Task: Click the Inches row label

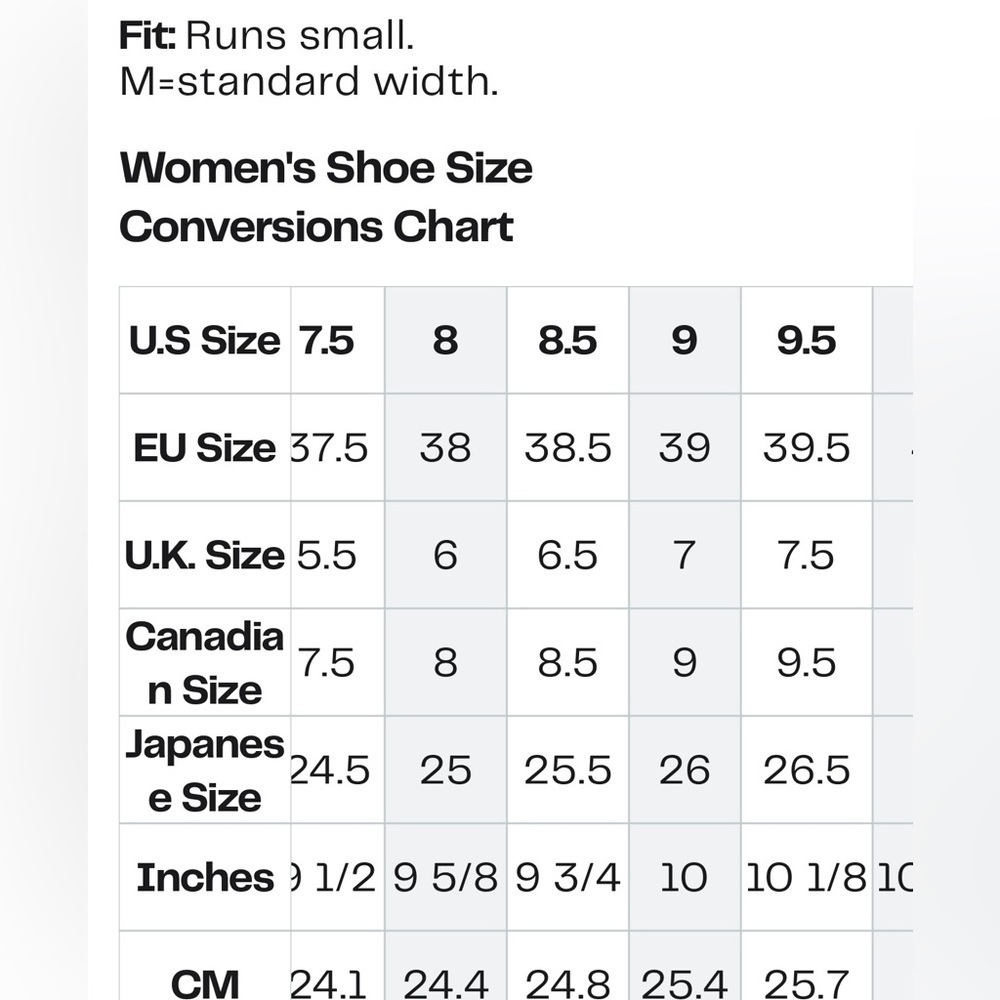Action: 205,878
